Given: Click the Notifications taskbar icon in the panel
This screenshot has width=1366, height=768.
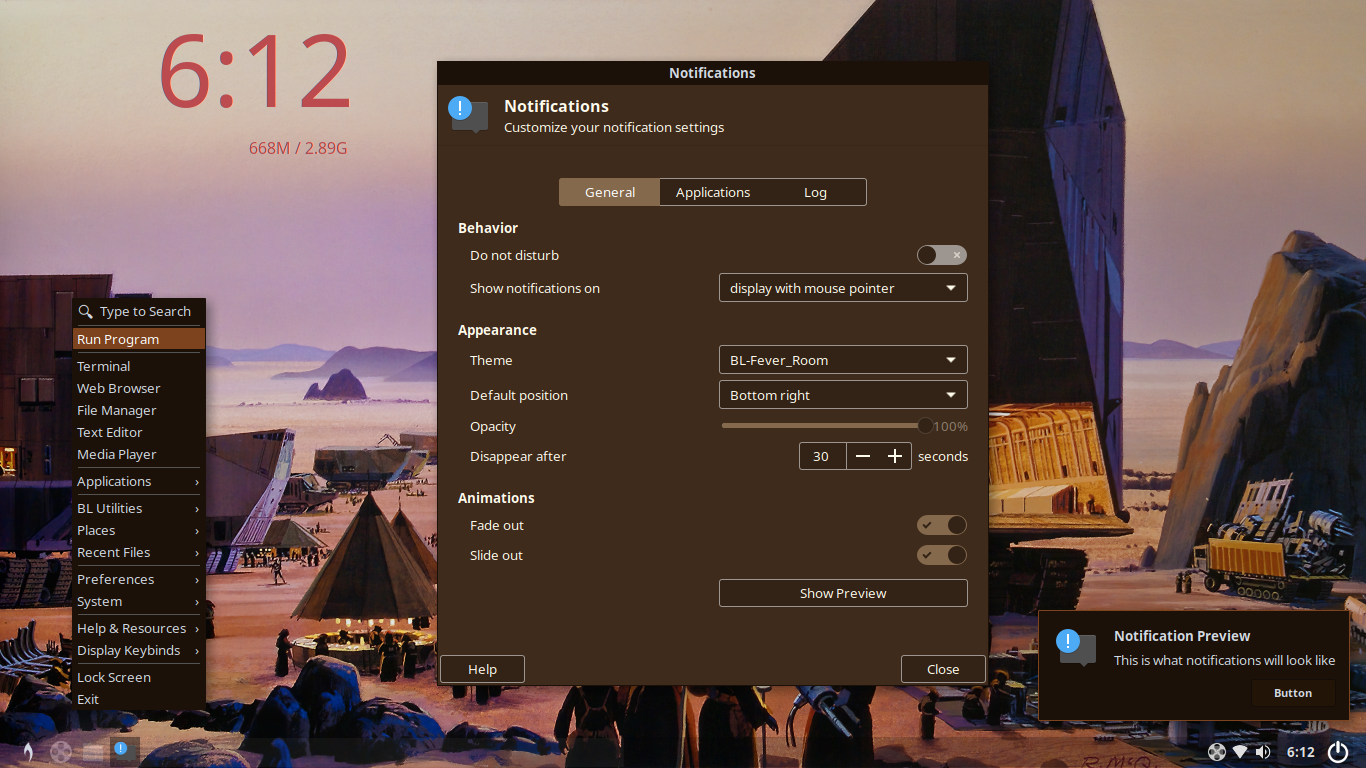Looking at the screenshot, I should coord(123,751).
